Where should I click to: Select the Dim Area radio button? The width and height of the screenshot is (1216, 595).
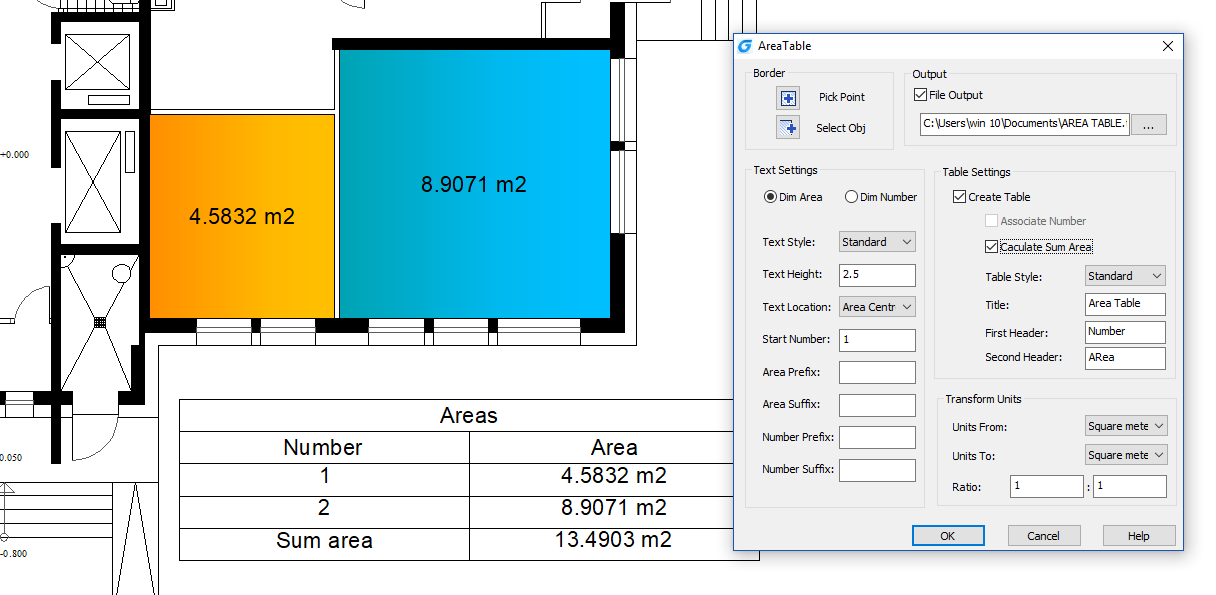point(770,197)
